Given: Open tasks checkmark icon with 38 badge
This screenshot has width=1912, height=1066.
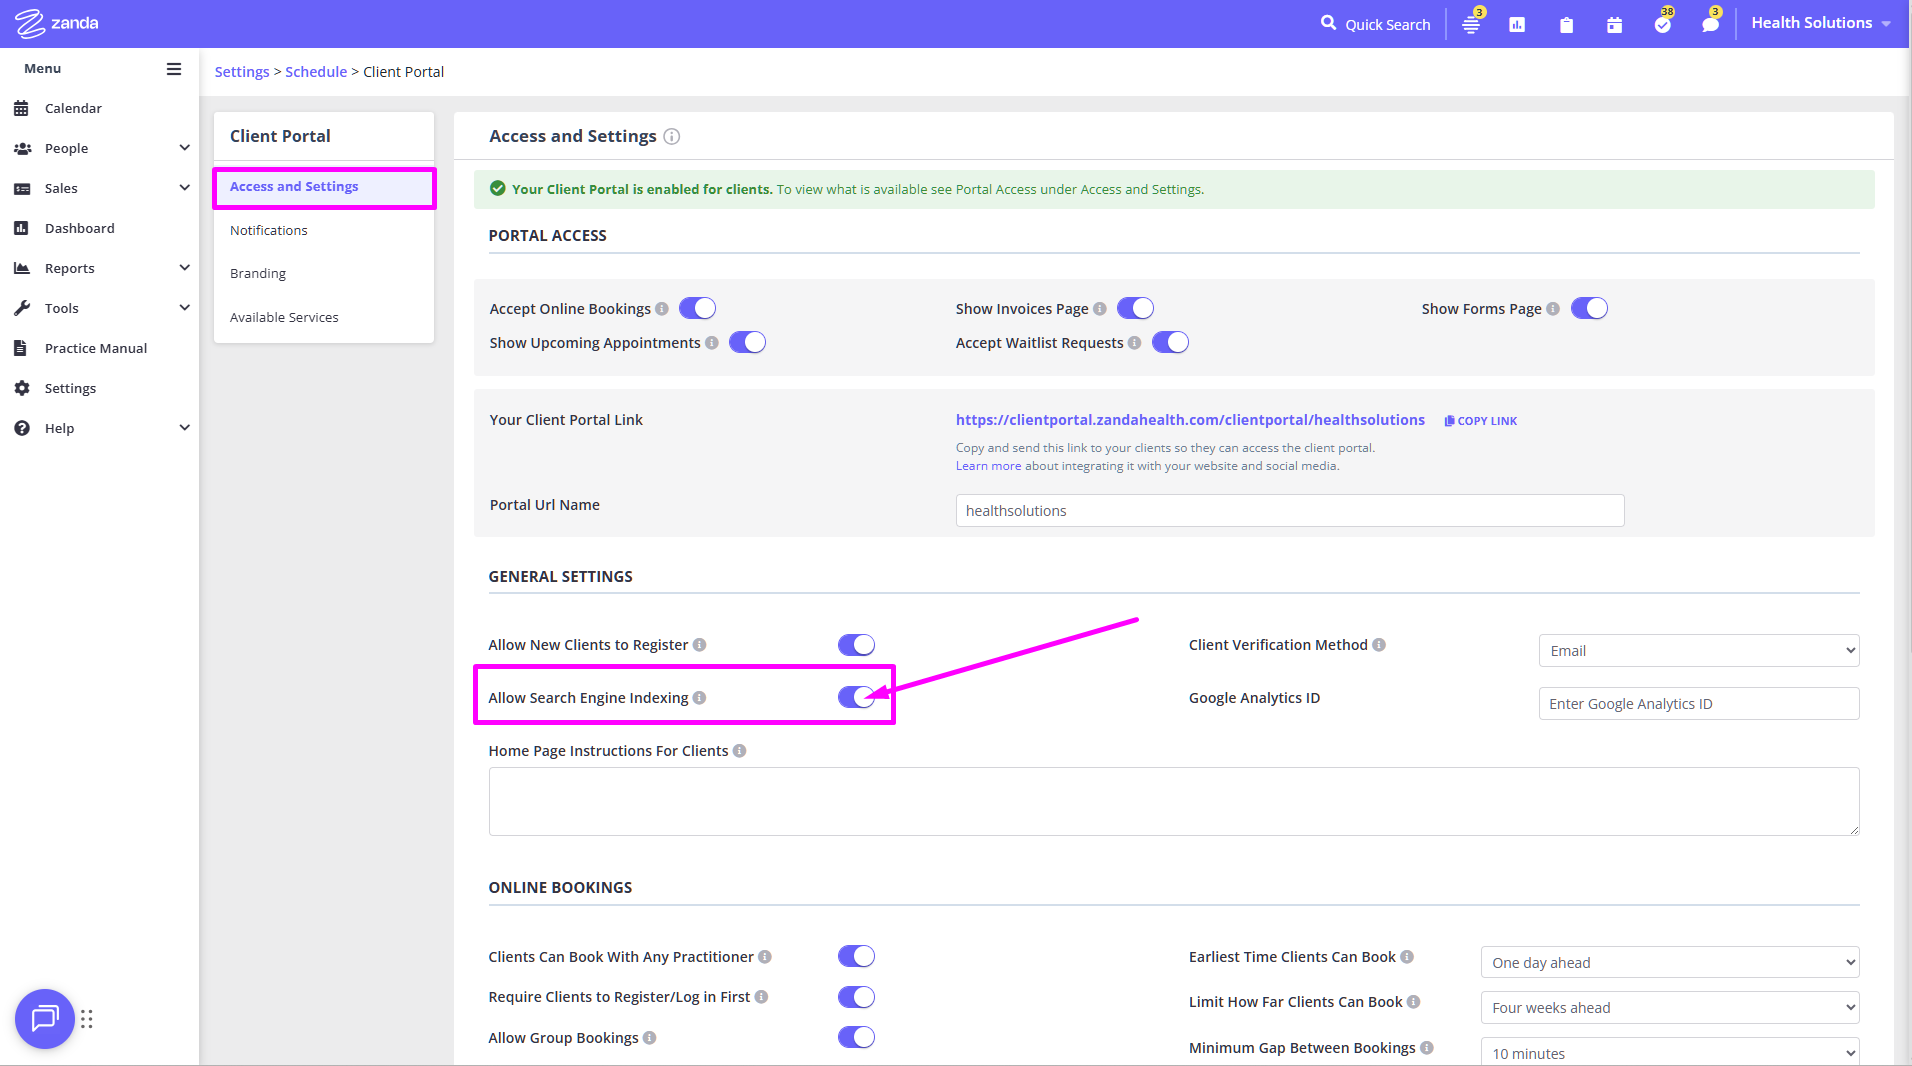Looking at the screenshot, I should coord(1662,24).
